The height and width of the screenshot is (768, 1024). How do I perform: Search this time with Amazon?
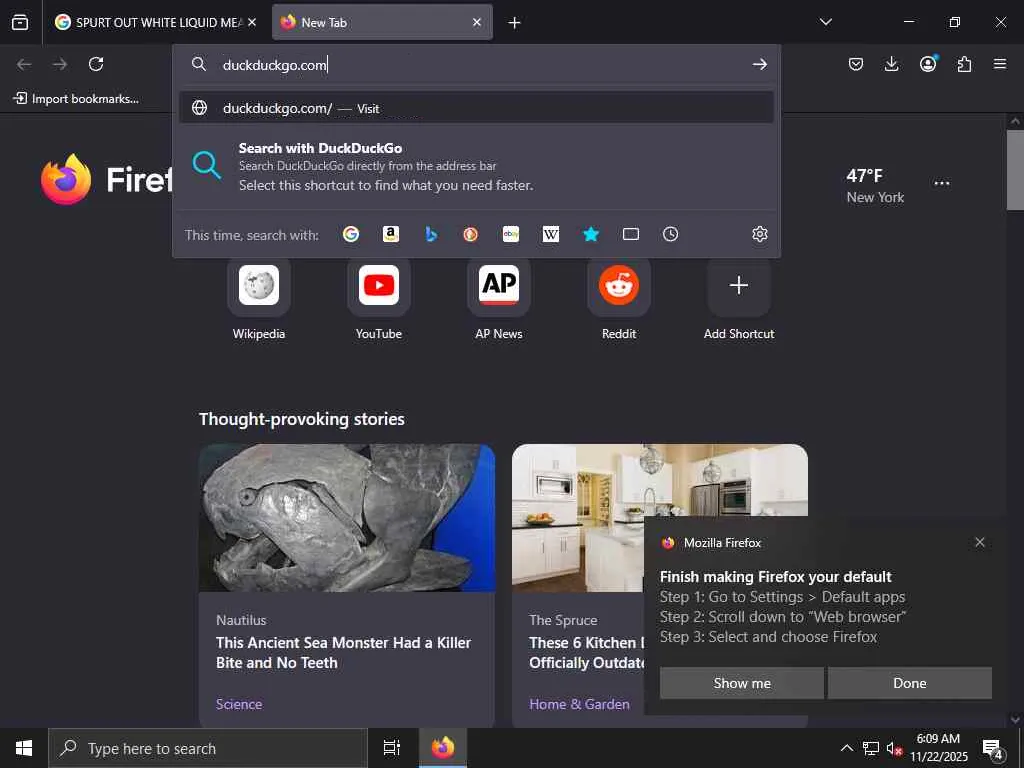(x=391, y=234)
